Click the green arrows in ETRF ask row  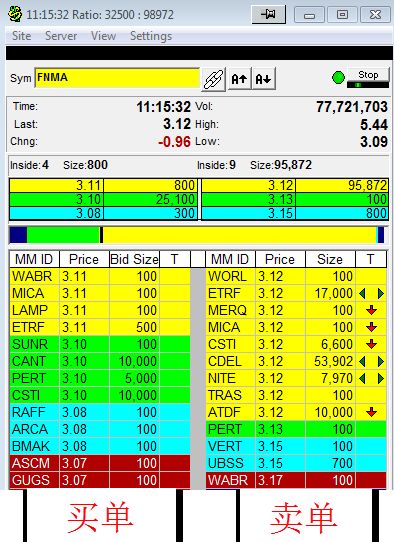click(x=372, y=293)
